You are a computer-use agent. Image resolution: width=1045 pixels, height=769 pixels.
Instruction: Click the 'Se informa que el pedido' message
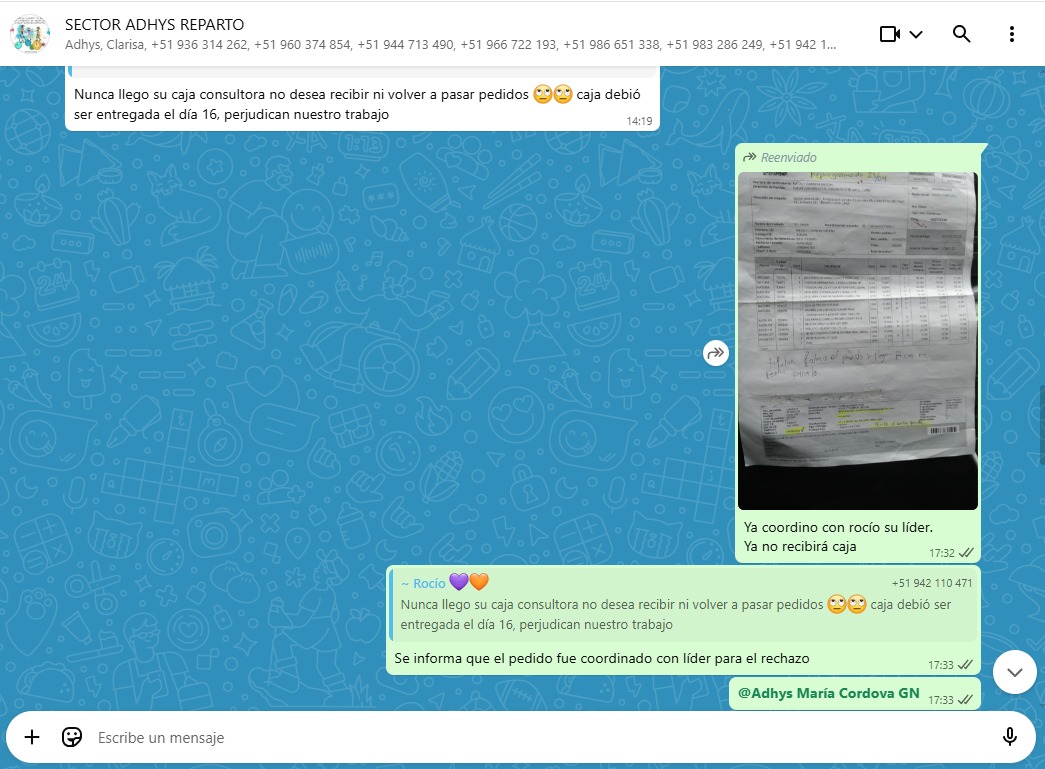click(x=601, y=659)
